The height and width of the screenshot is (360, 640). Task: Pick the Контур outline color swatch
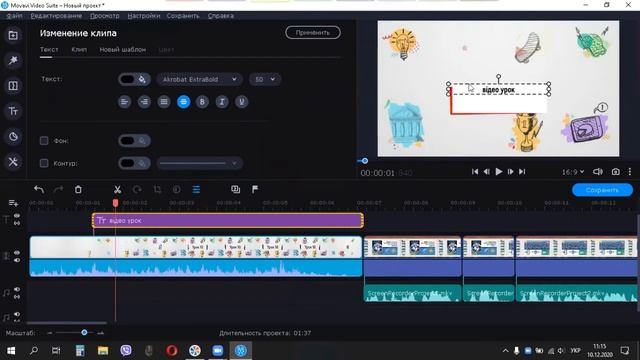click(x=134, y=163)
